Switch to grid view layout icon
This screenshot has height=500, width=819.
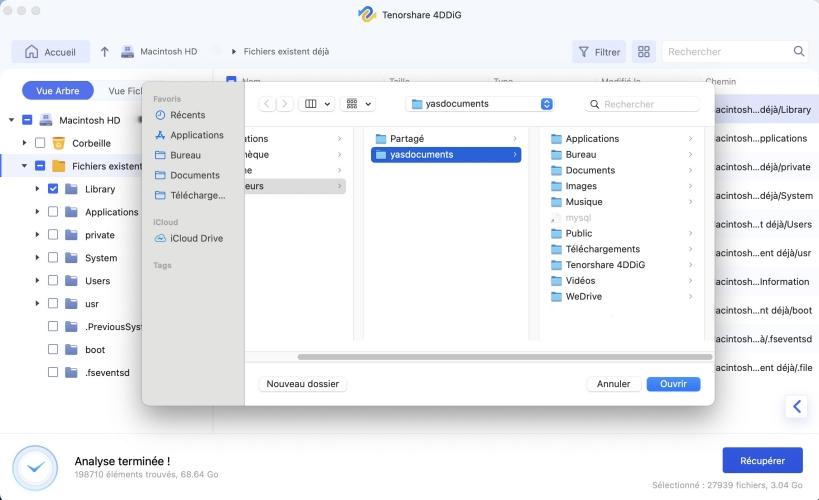coord(643,52)
